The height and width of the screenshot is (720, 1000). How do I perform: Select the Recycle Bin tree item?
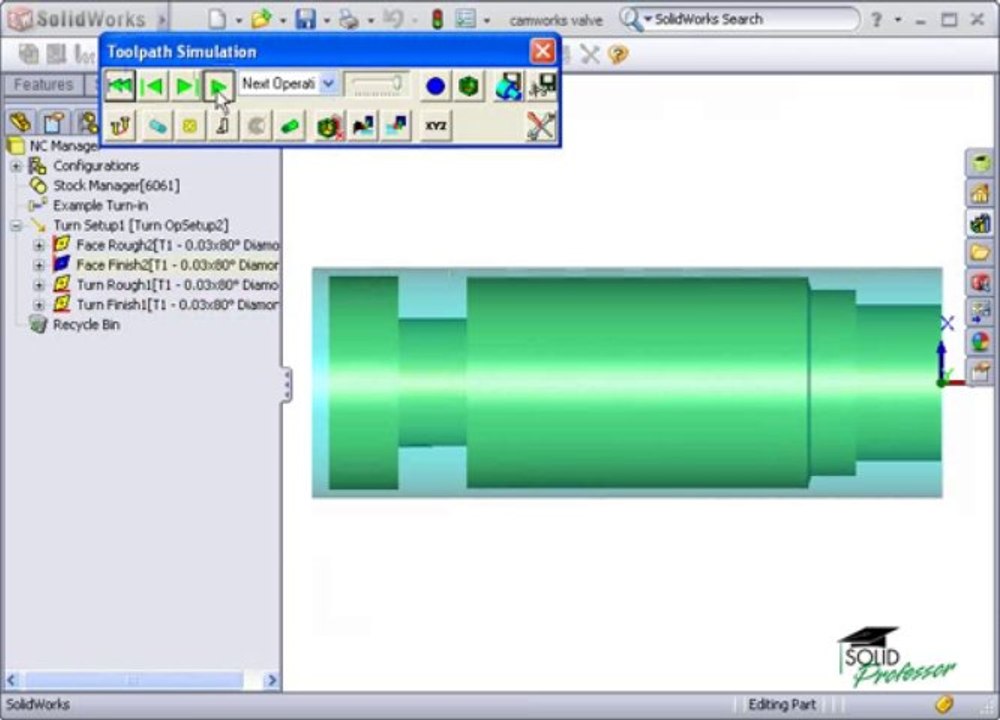pos(86,325)
